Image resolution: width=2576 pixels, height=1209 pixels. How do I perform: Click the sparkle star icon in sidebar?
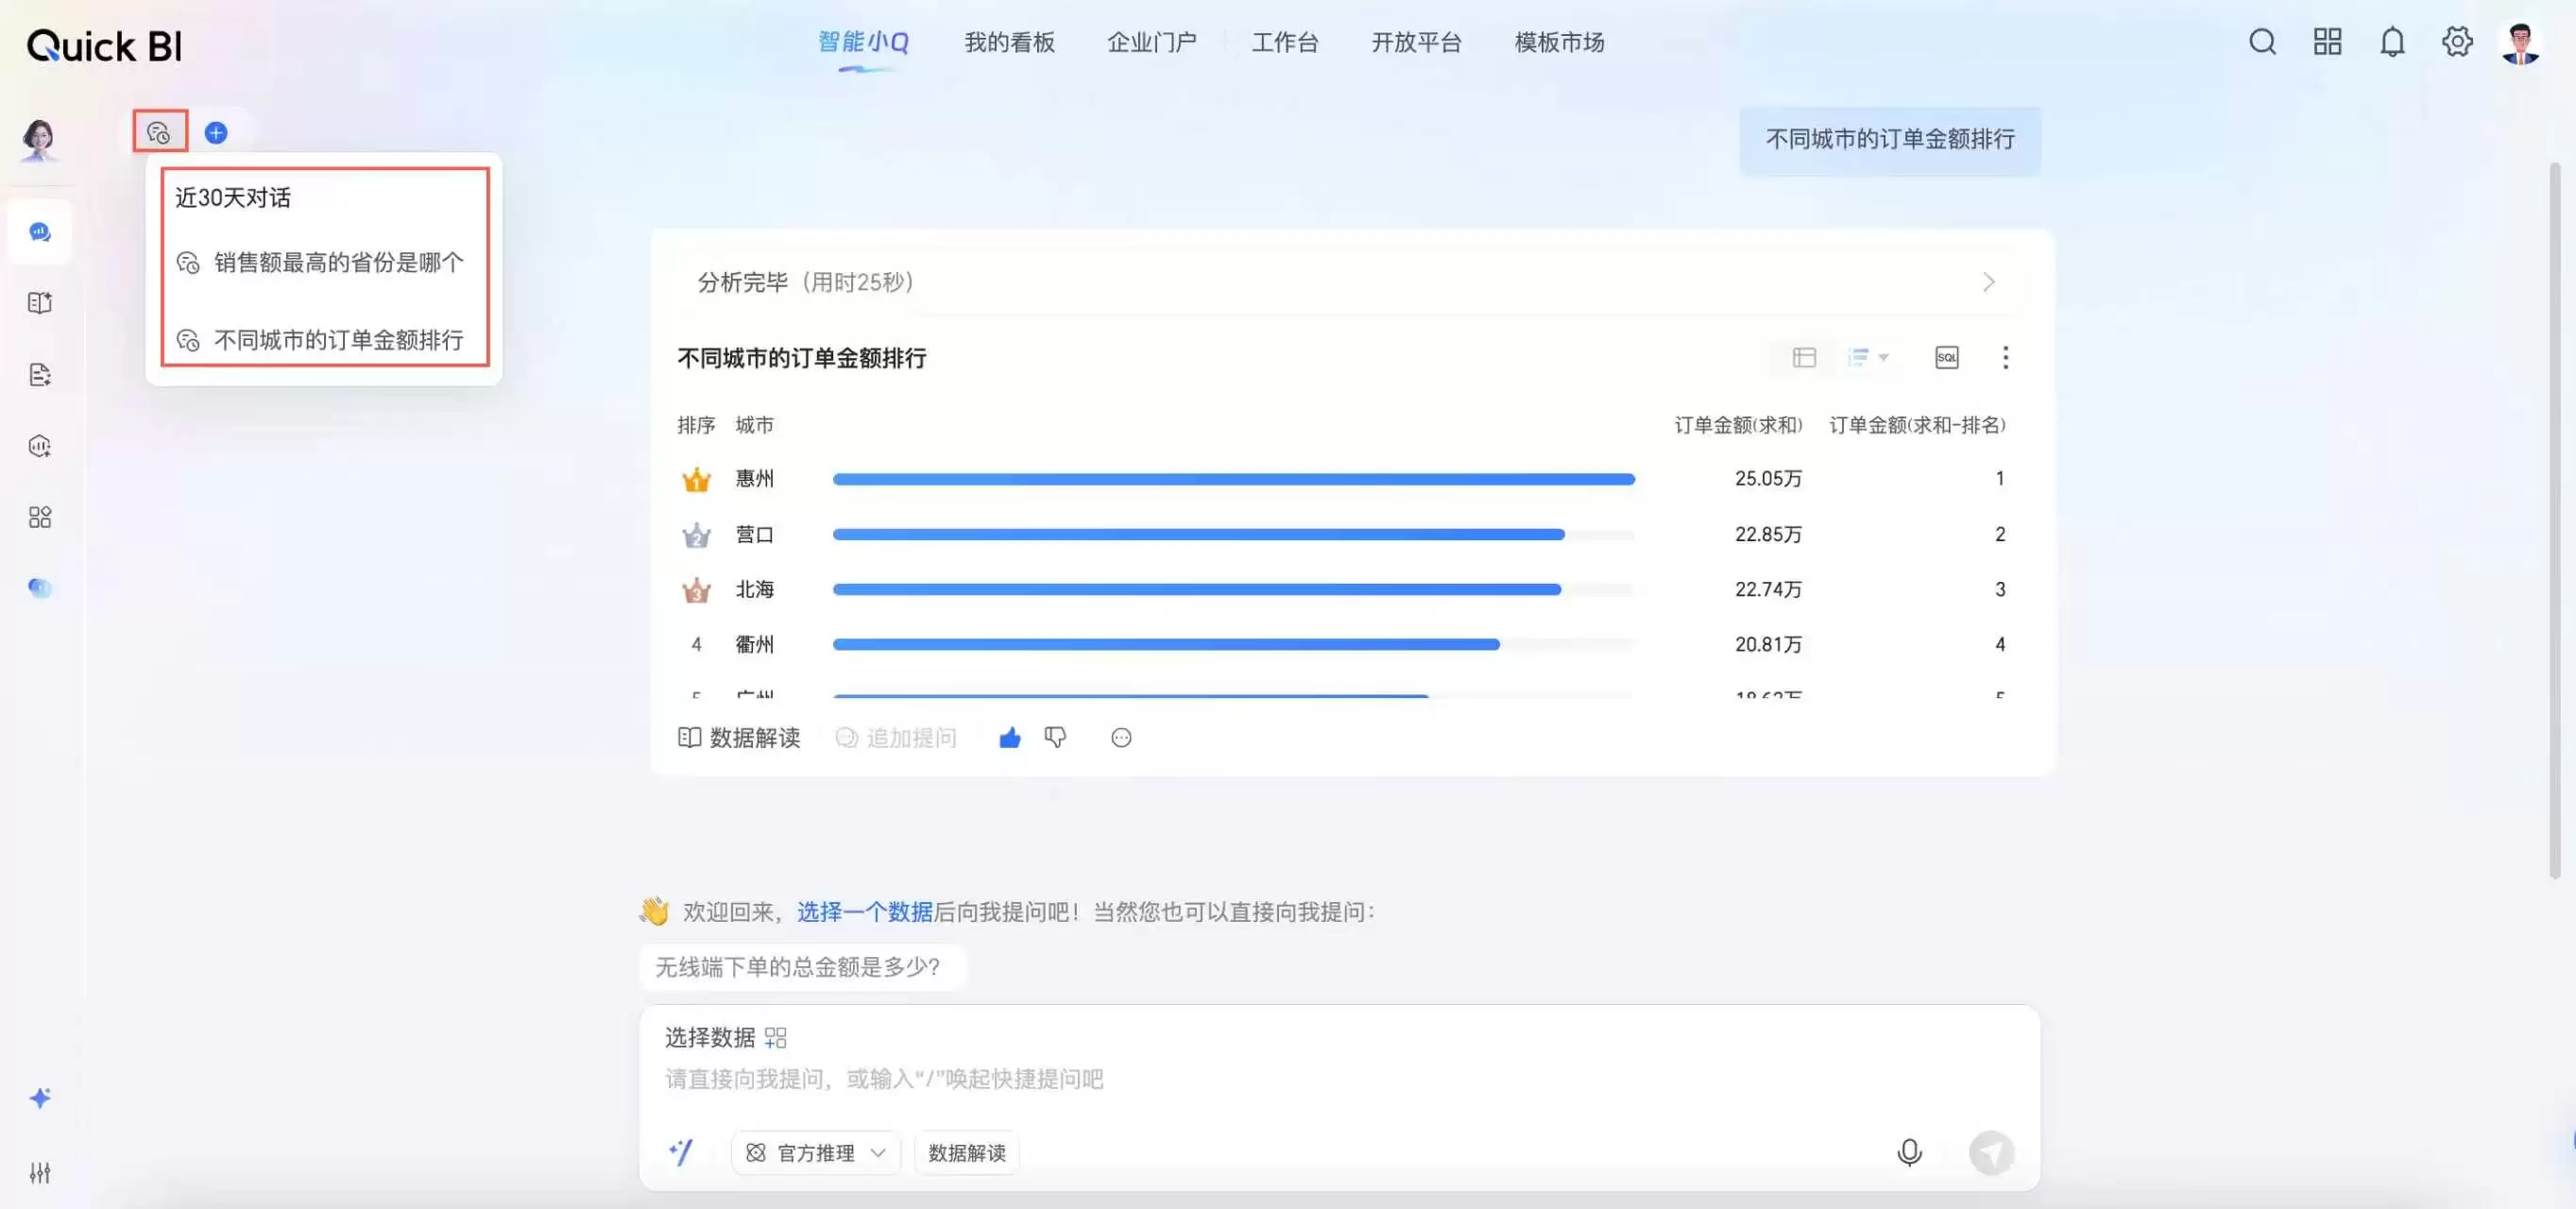click(x=40, y=1098)
